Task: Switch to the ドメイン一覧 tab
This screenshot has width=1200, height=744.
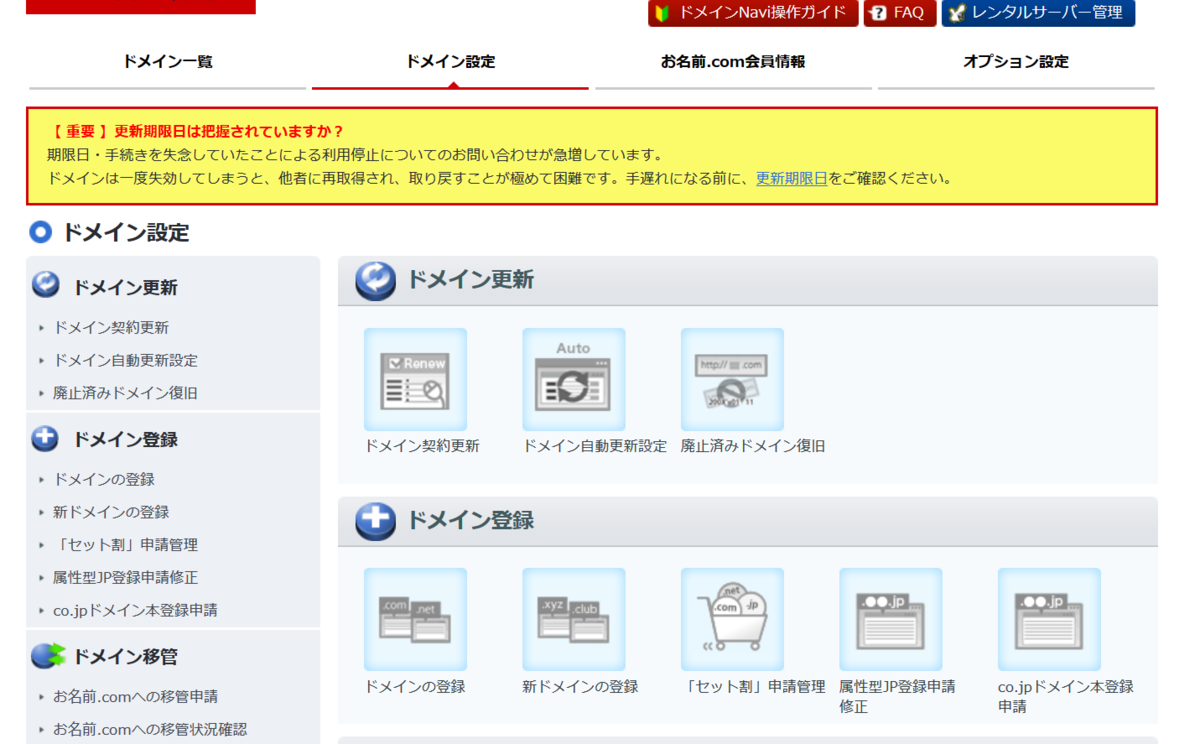Action: [167, 62]
